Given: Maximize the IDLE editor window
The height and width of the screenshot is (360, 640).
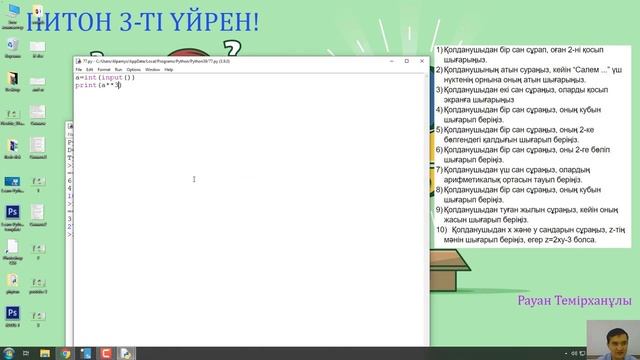Looking at the screenshot, I should [407, 61].
